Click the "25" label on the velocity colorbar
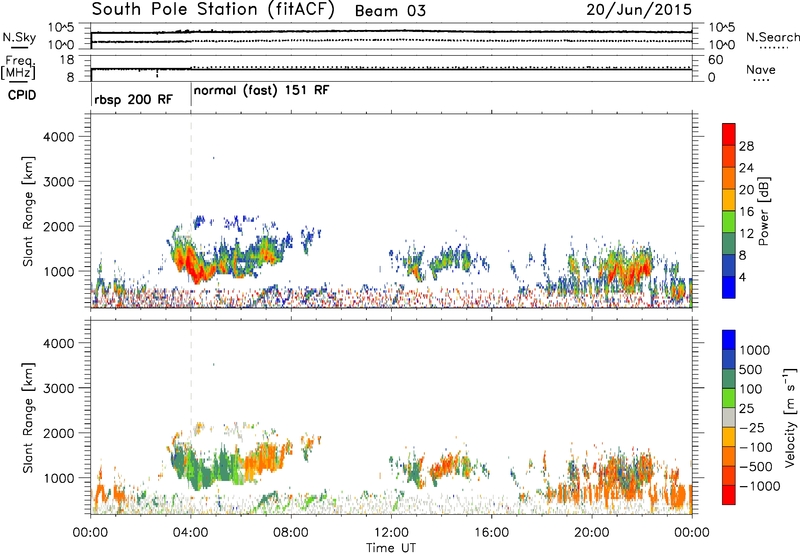Viewport: 800px width, 554px height. click(746, 408)
